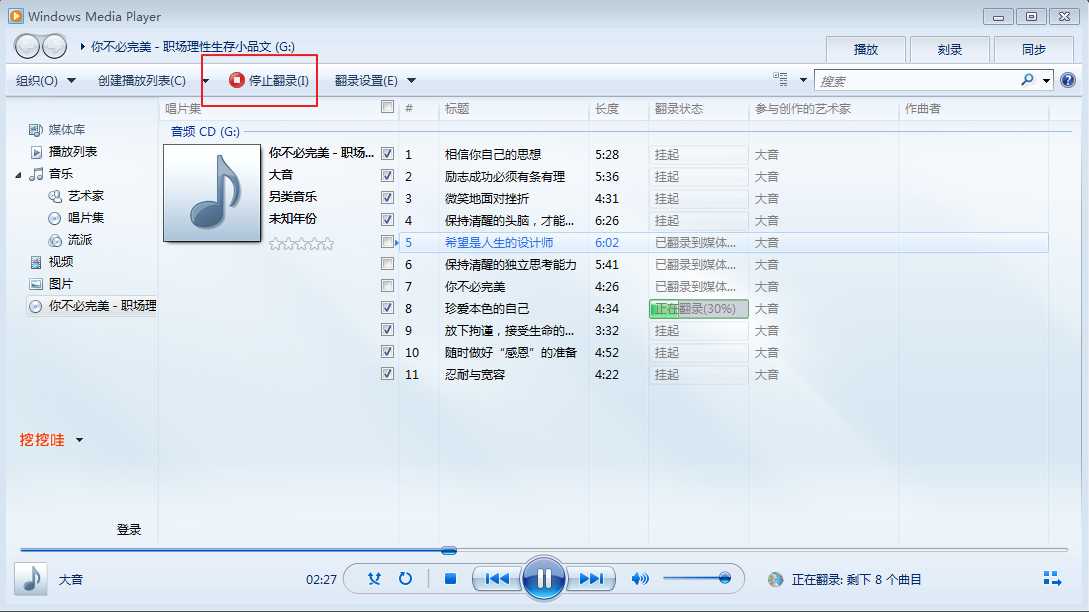Open the 翻录设置(E) dropdown
Viewport: 1089px width, 612px height.
375,81
